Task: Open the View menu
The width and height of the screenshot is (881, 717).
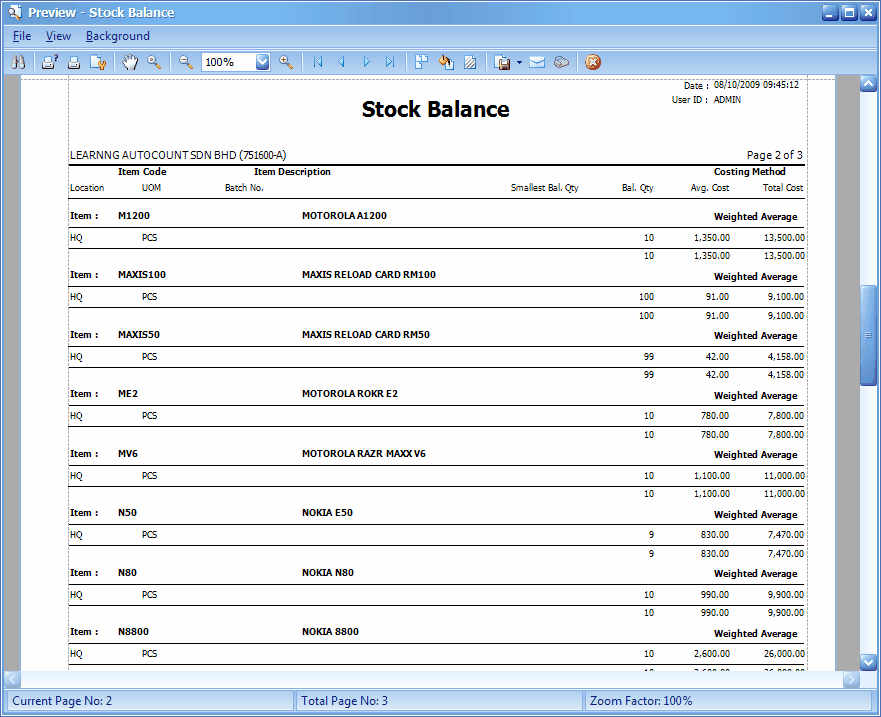Action: click(x=58, y=36)
